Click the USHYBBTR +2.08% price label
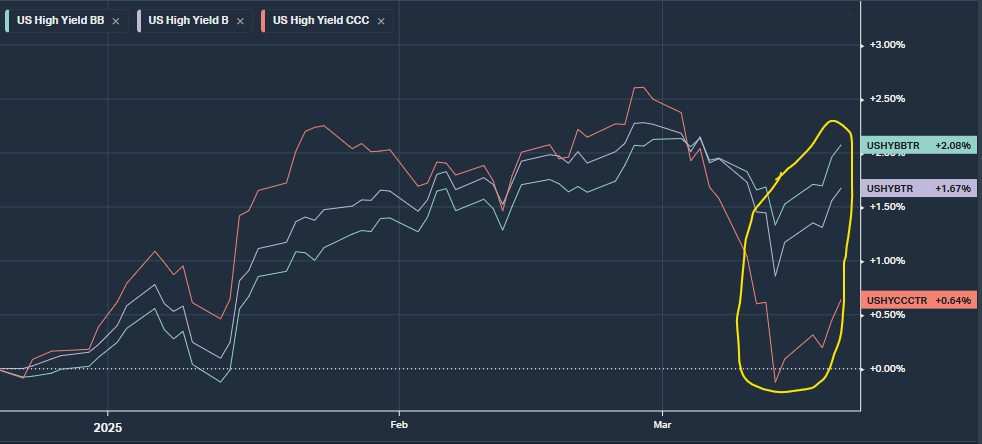982x444 pixels. [918, 146]
